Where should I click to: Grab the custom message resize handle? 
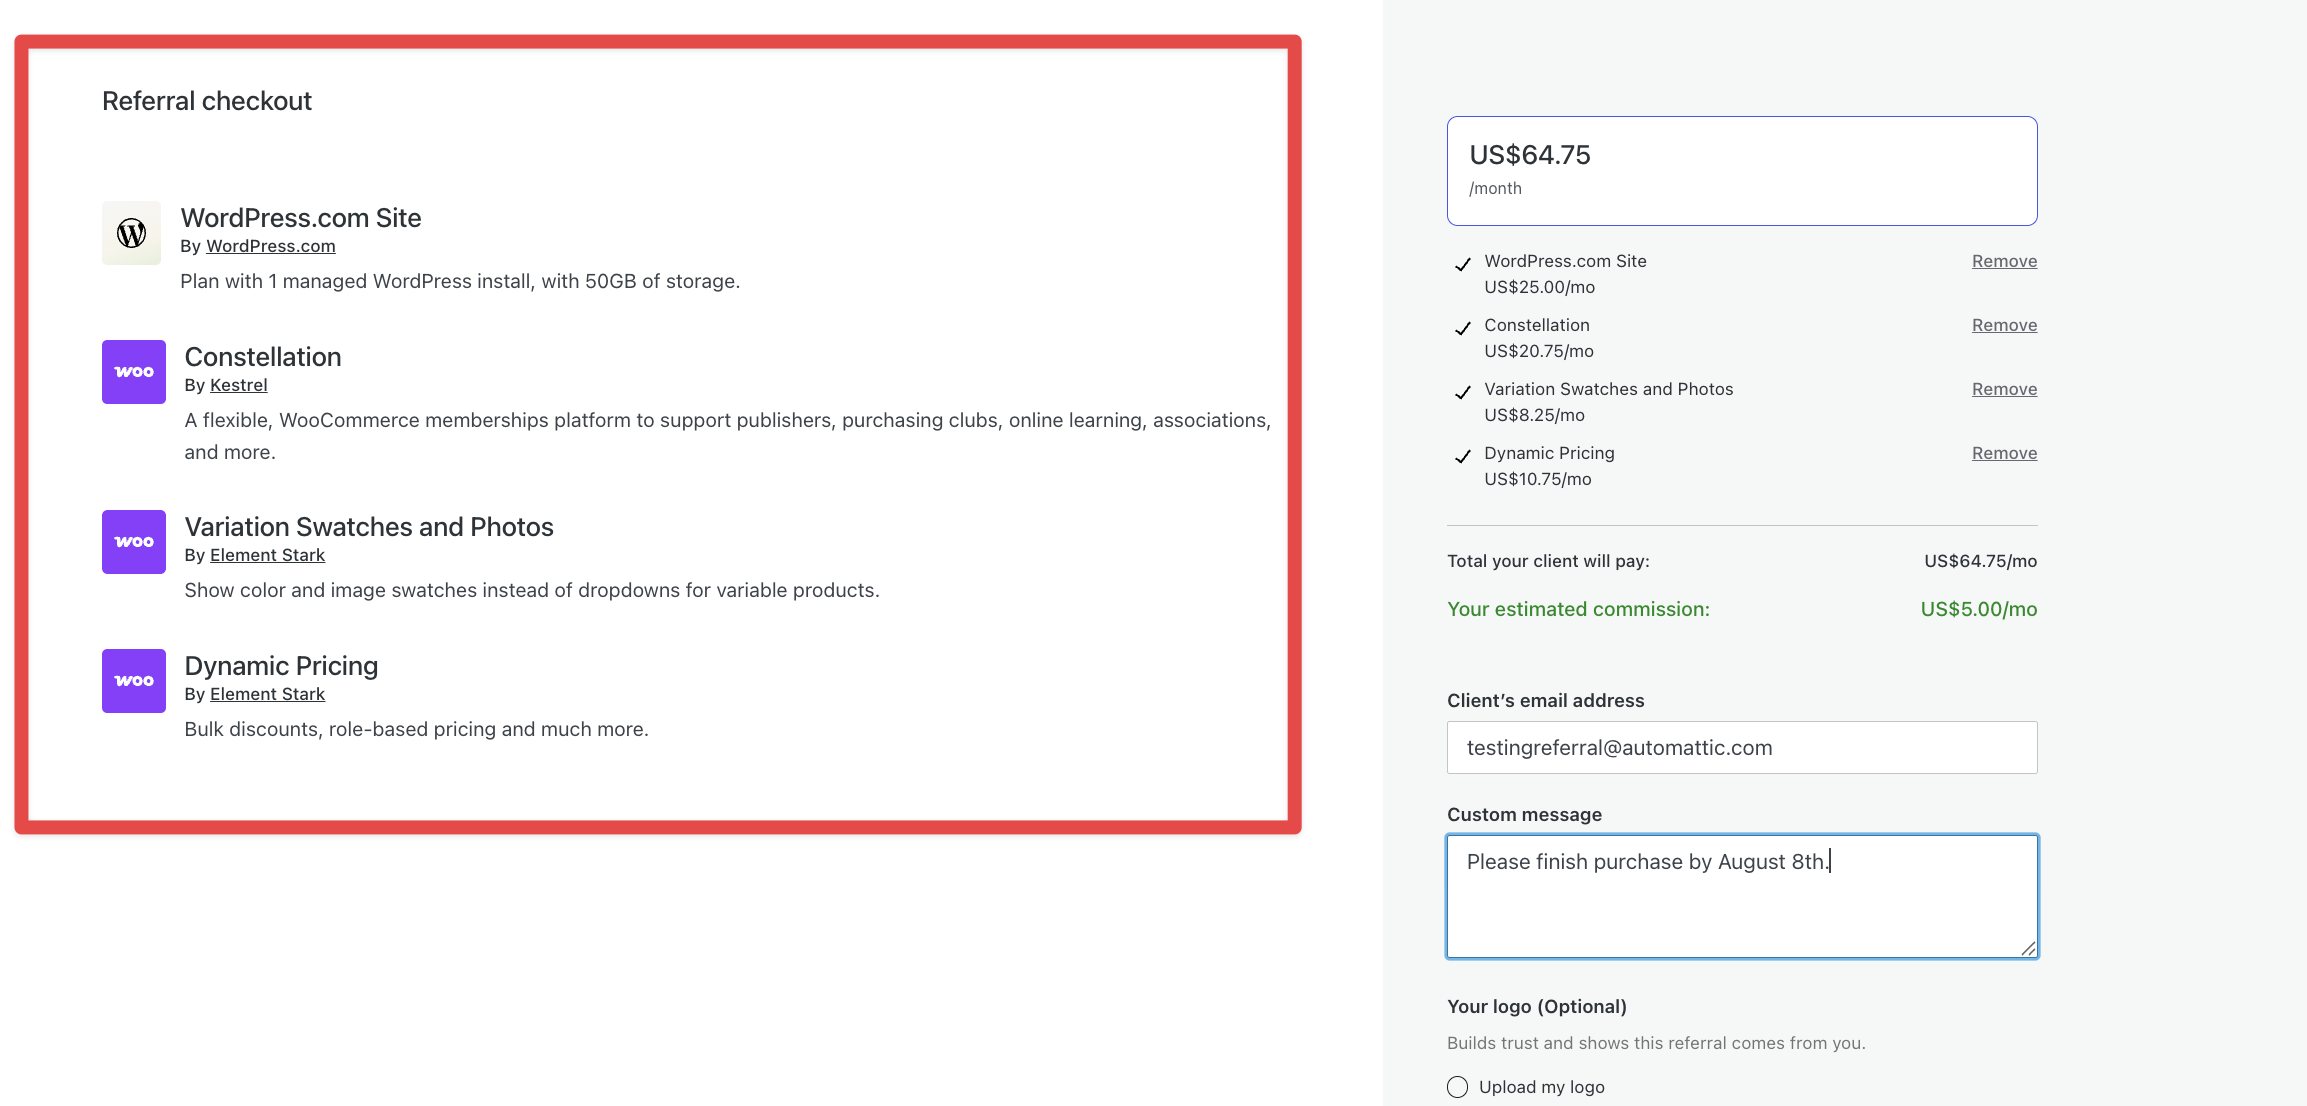2028,949
